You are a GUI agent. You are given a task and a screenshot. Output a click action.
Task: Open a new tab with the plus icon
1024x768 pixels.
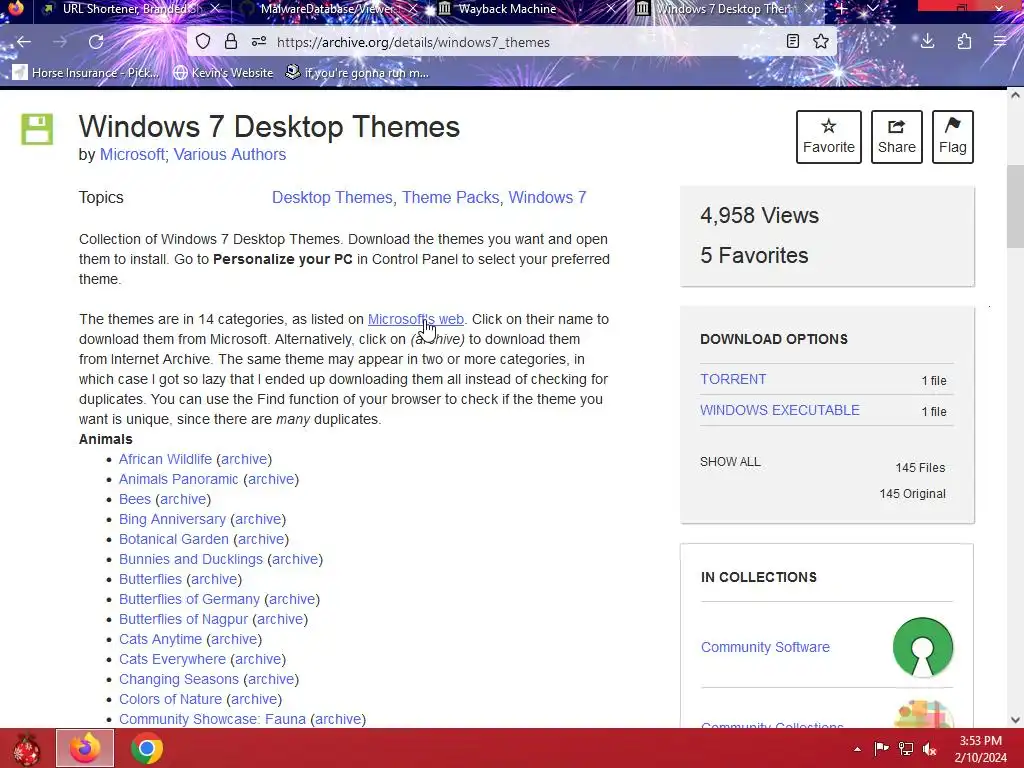pyautogui.click(x=842, y=8)
